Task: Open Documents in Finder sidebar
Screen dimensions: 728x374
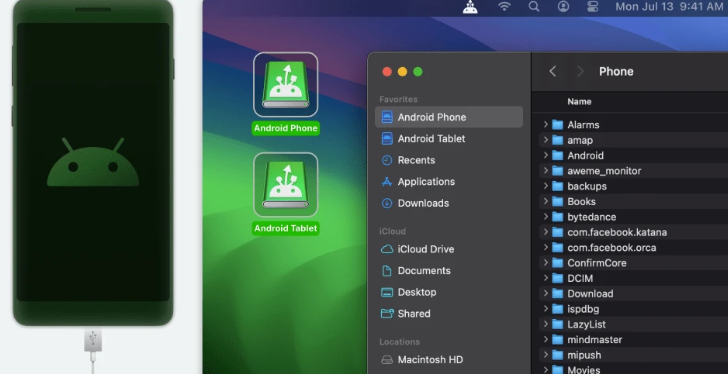Action: (x=449, y=270)
